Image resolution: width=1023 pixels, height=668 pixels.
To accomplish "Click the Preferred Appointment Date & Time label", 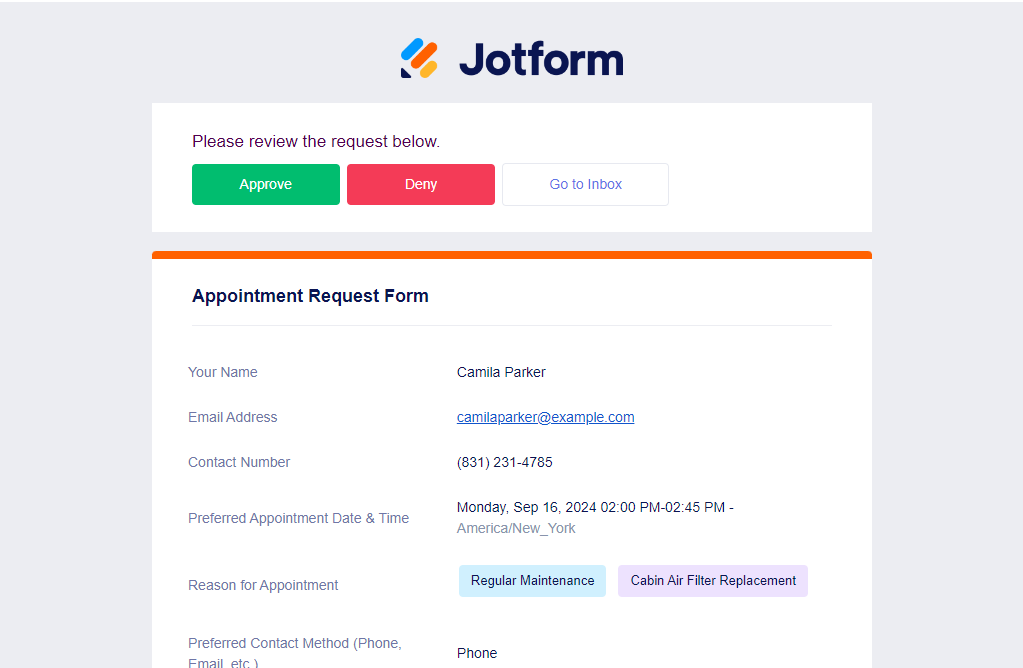I will [x=298, y=518].
